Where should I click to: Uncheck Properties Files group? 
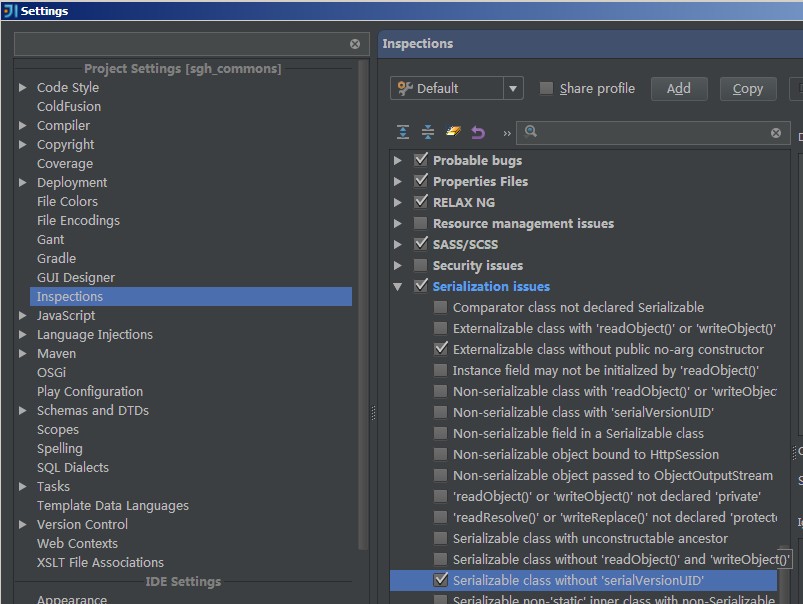click(420, 181)
